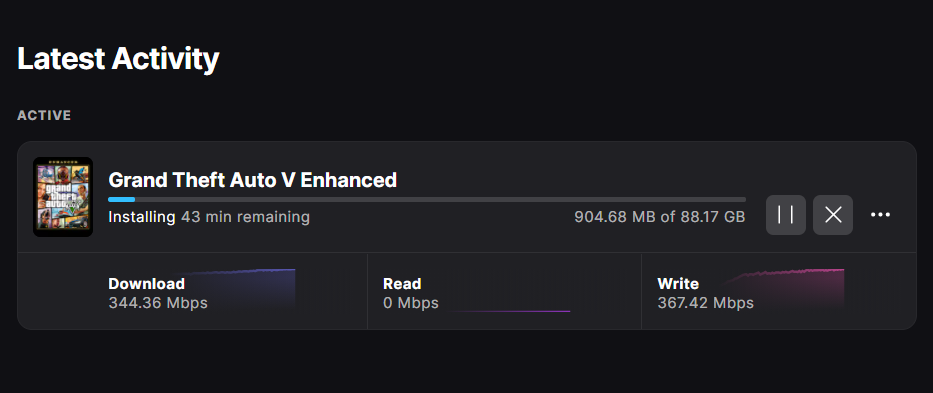
Task: Open the three-dot more options menu
Action: pos(881,215)
